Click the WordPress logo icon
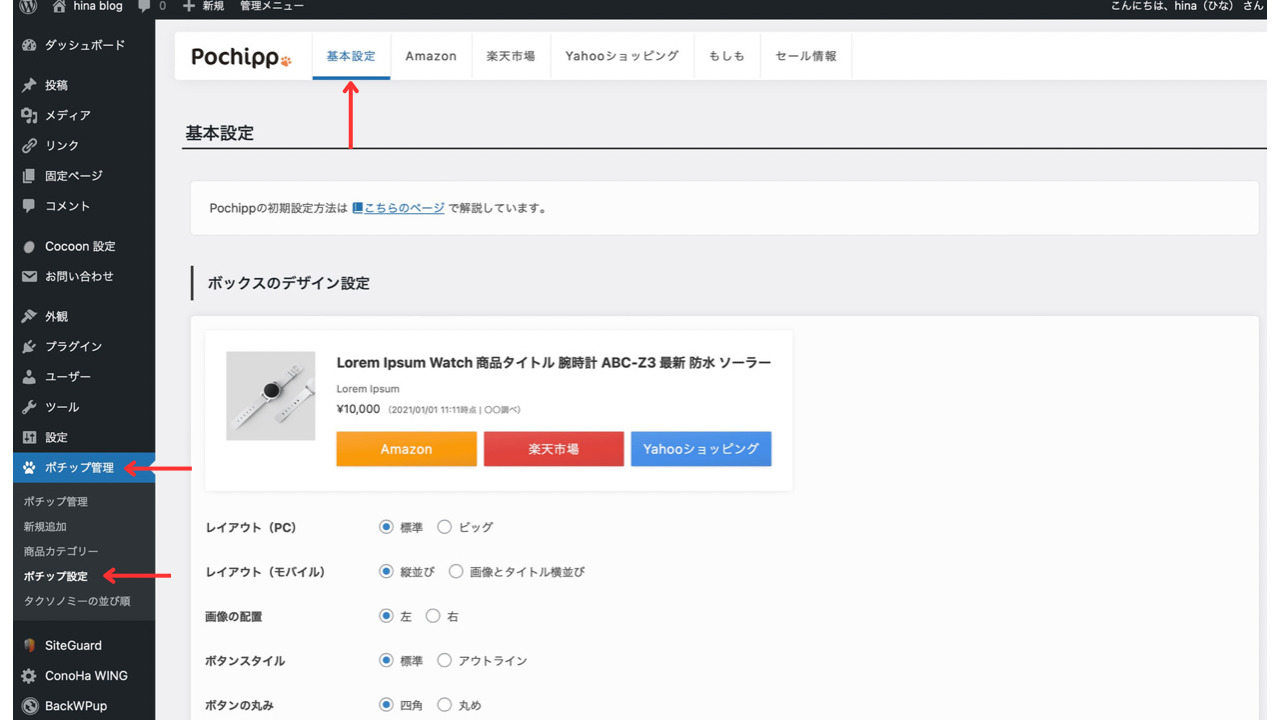This screenshot has height=720, width=1280. pyautogui.click(x=29, y=6)
